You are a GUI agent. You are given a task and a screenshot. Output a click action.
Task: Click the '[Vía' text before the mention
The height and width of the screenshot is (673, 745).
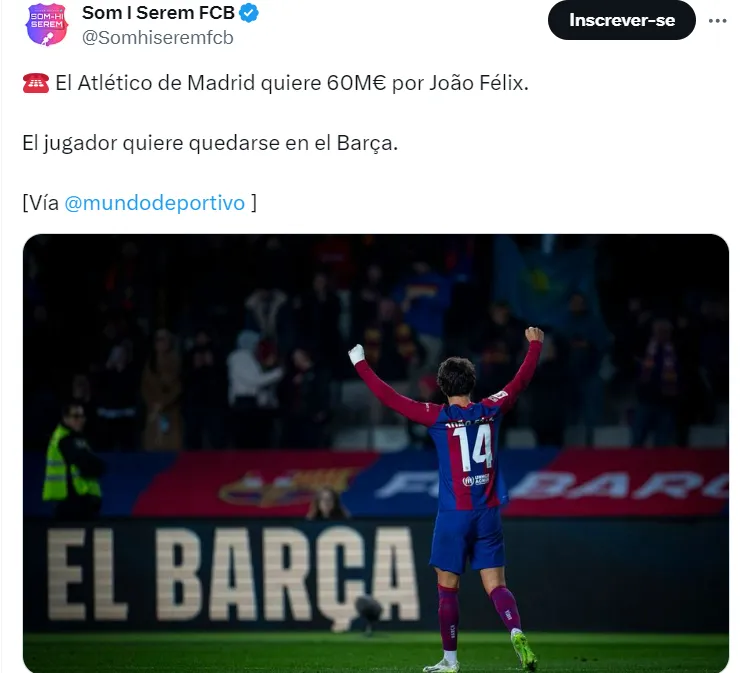pos(41,203)
